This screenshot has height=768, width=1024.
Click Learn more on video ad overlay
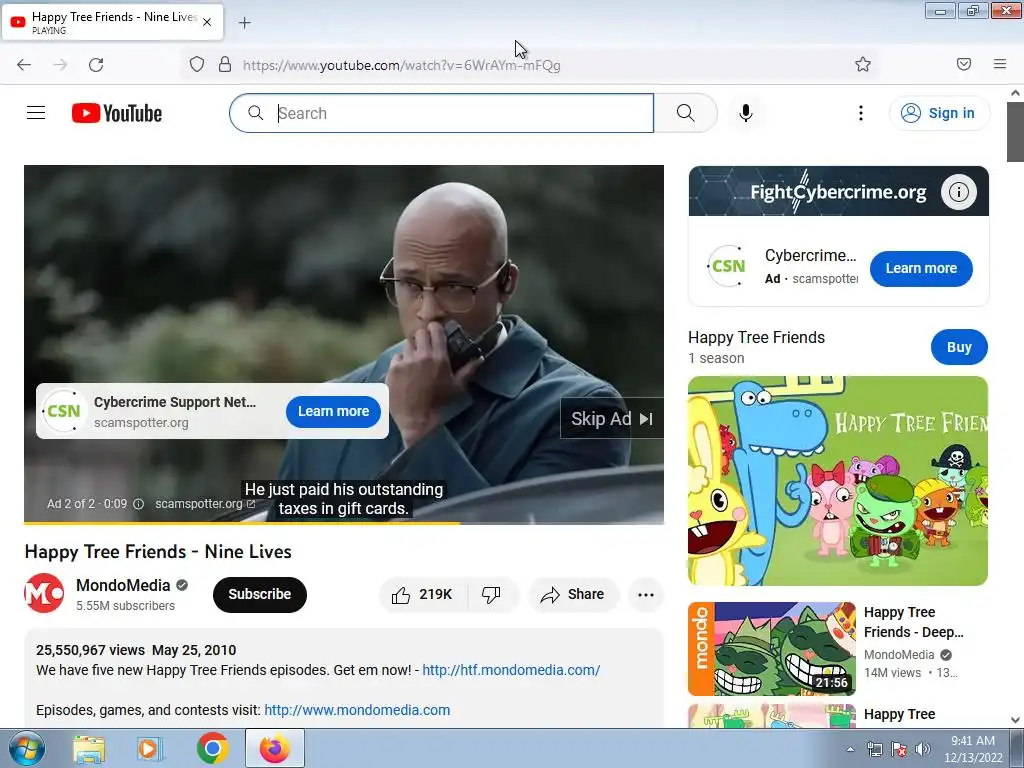[333, 411]
